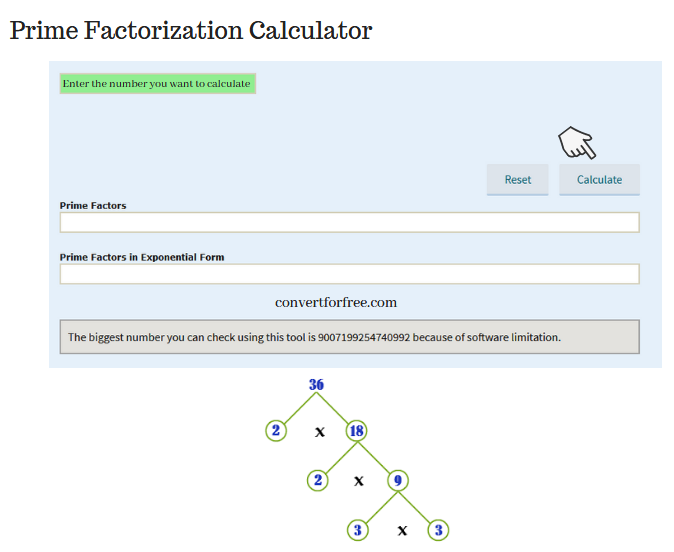Click the circled 2 beside the 18 node

coord(276,431)
